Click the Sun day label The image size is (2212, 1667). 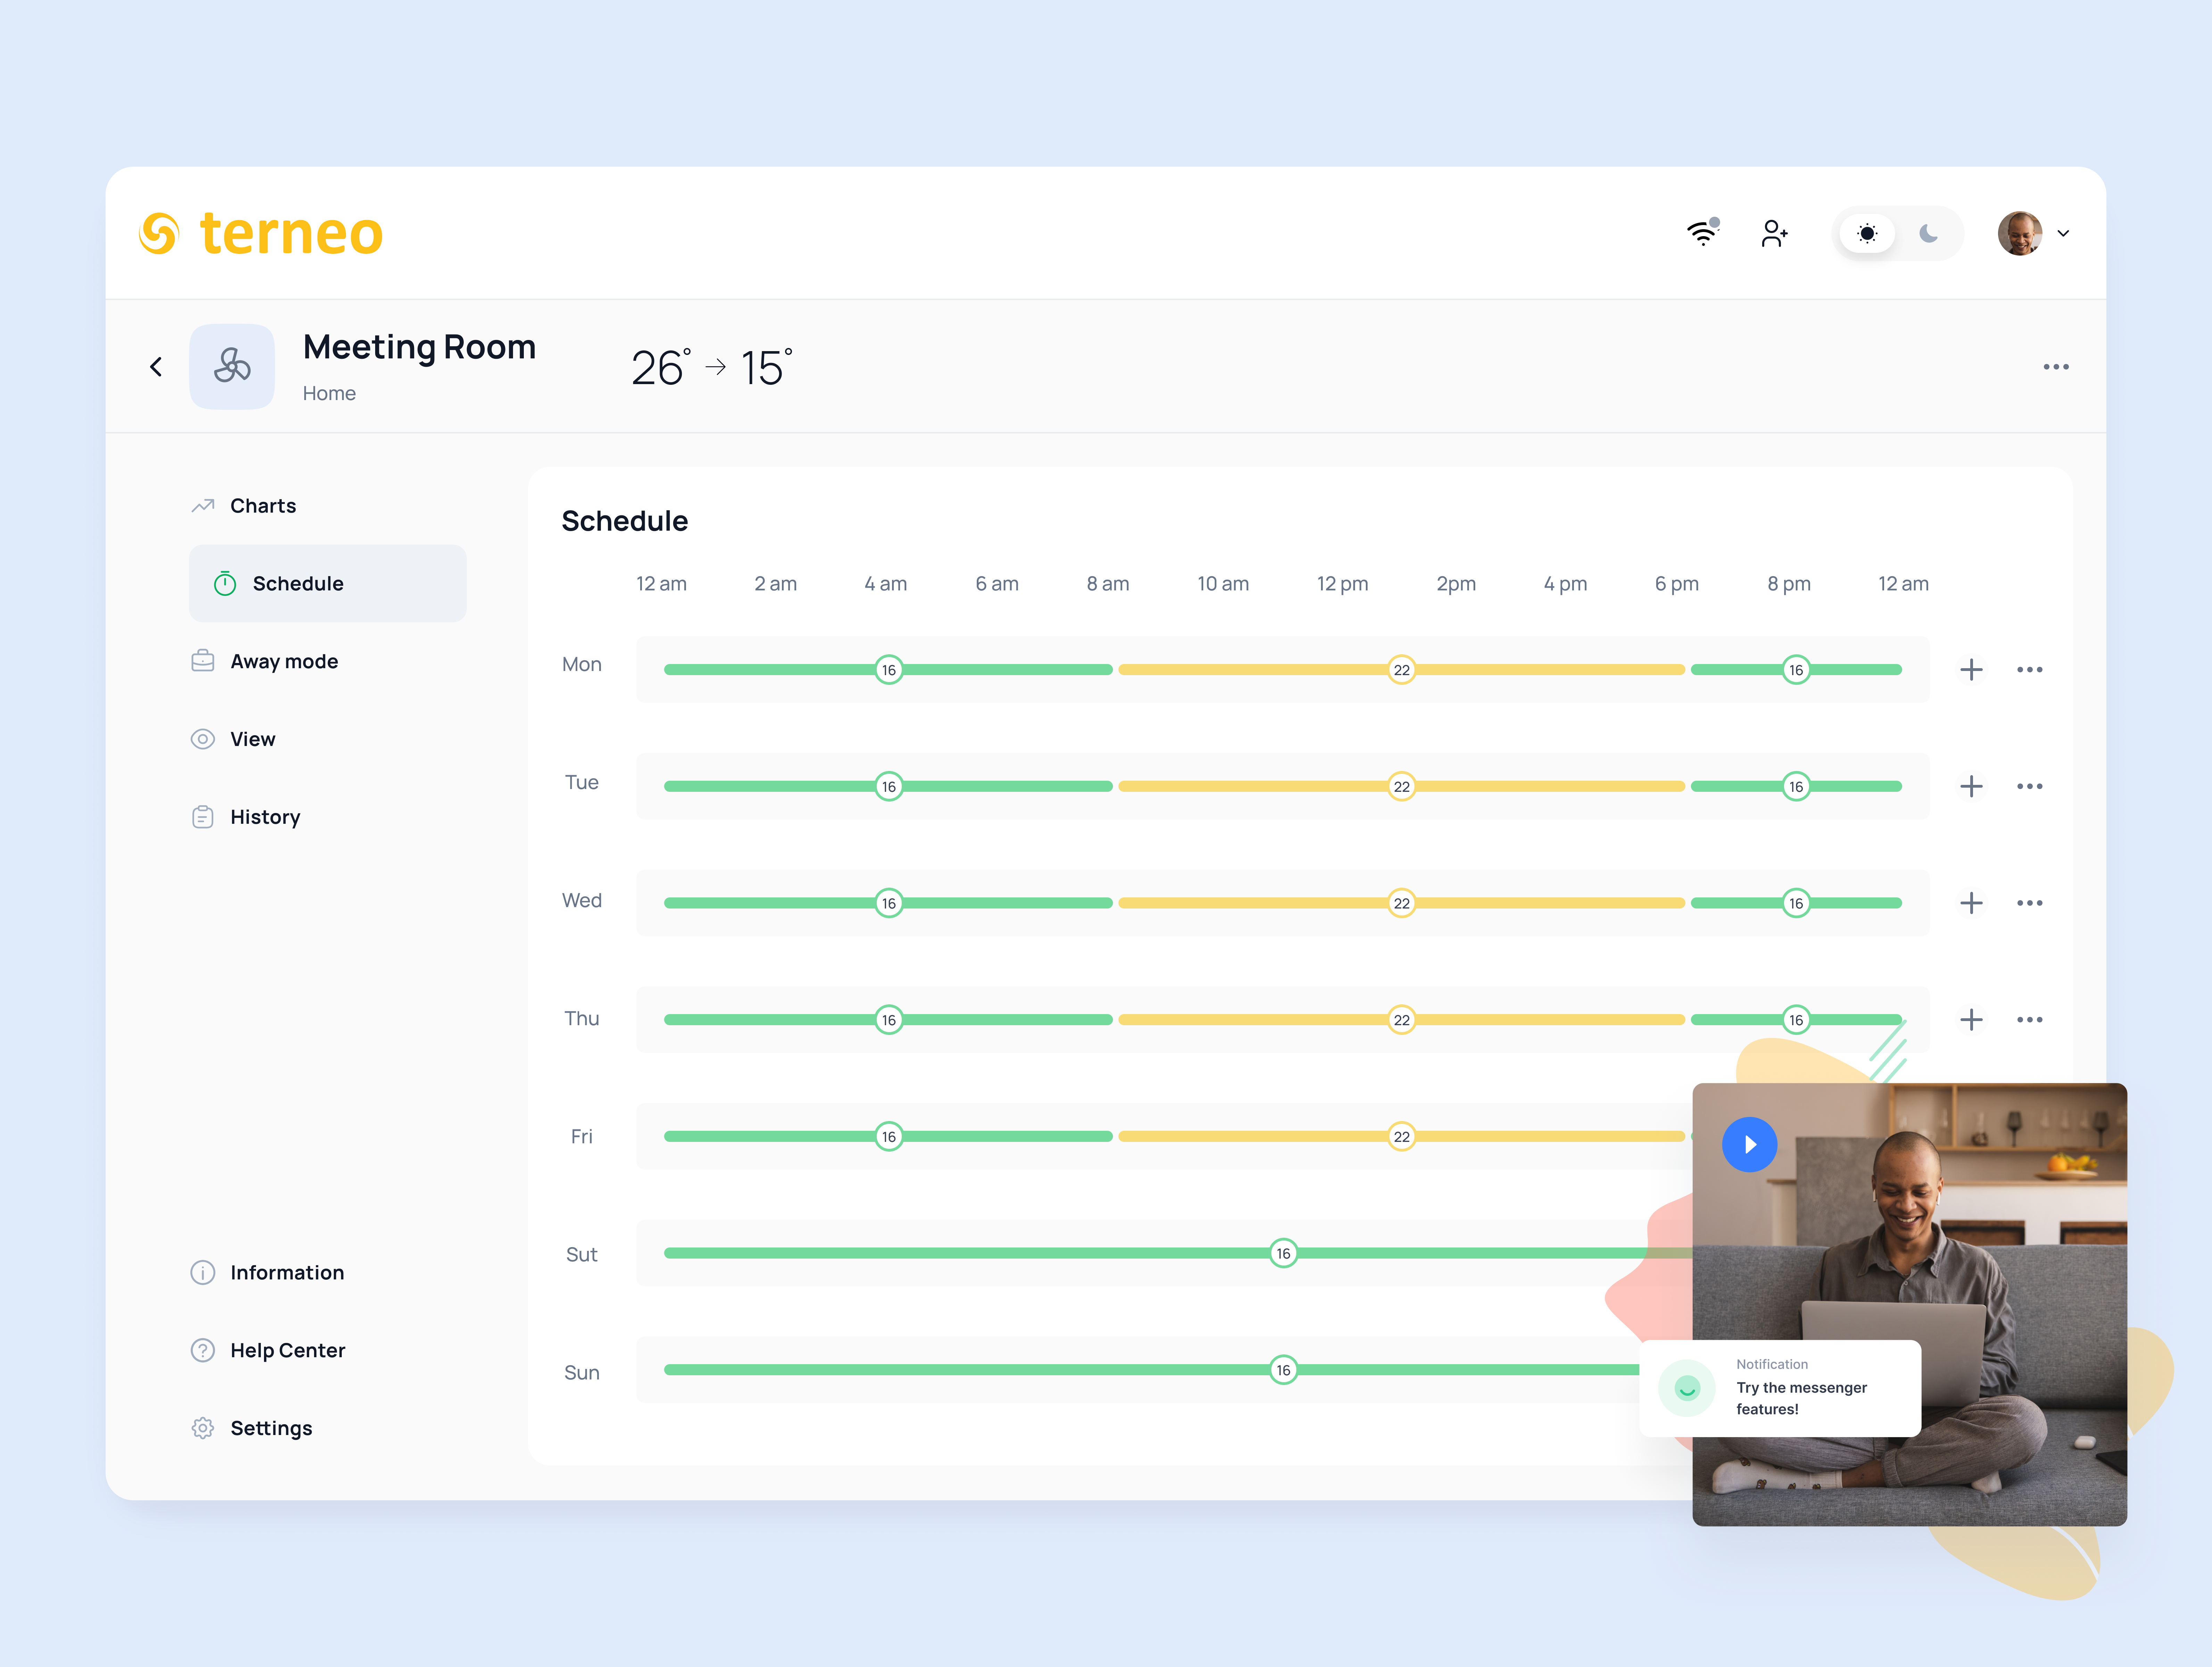[x=581, y=1372]
